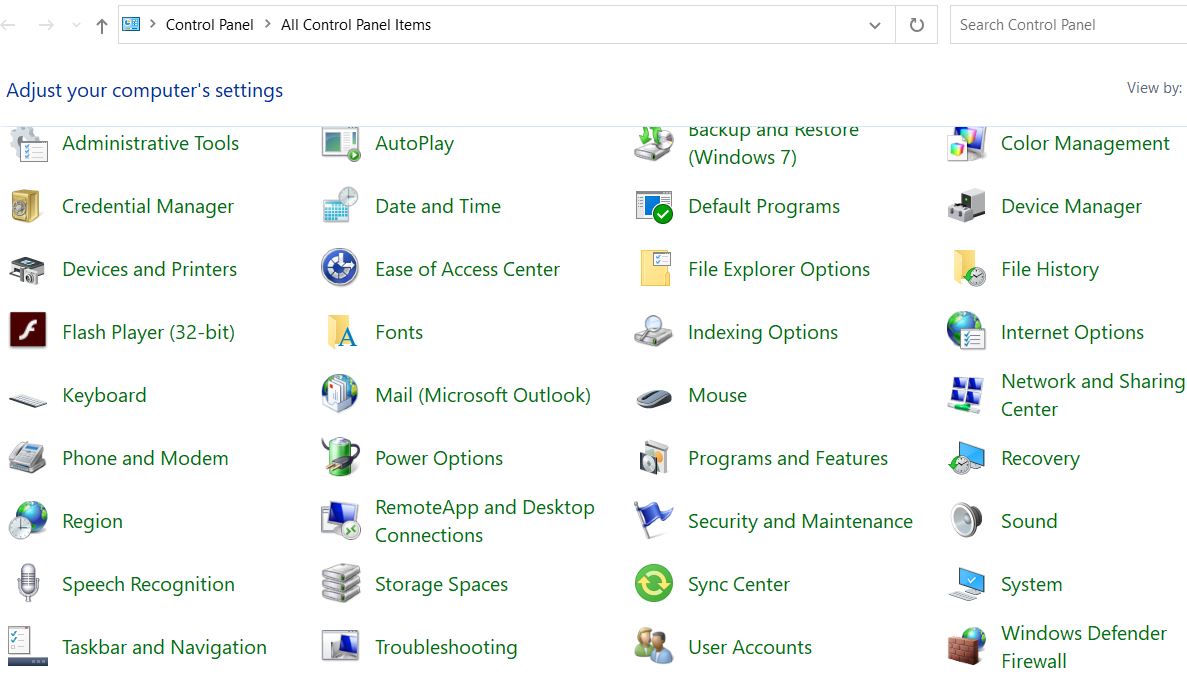Open the Sync Center link
This screenshot has width=1187, height=683.
[739, 585]
